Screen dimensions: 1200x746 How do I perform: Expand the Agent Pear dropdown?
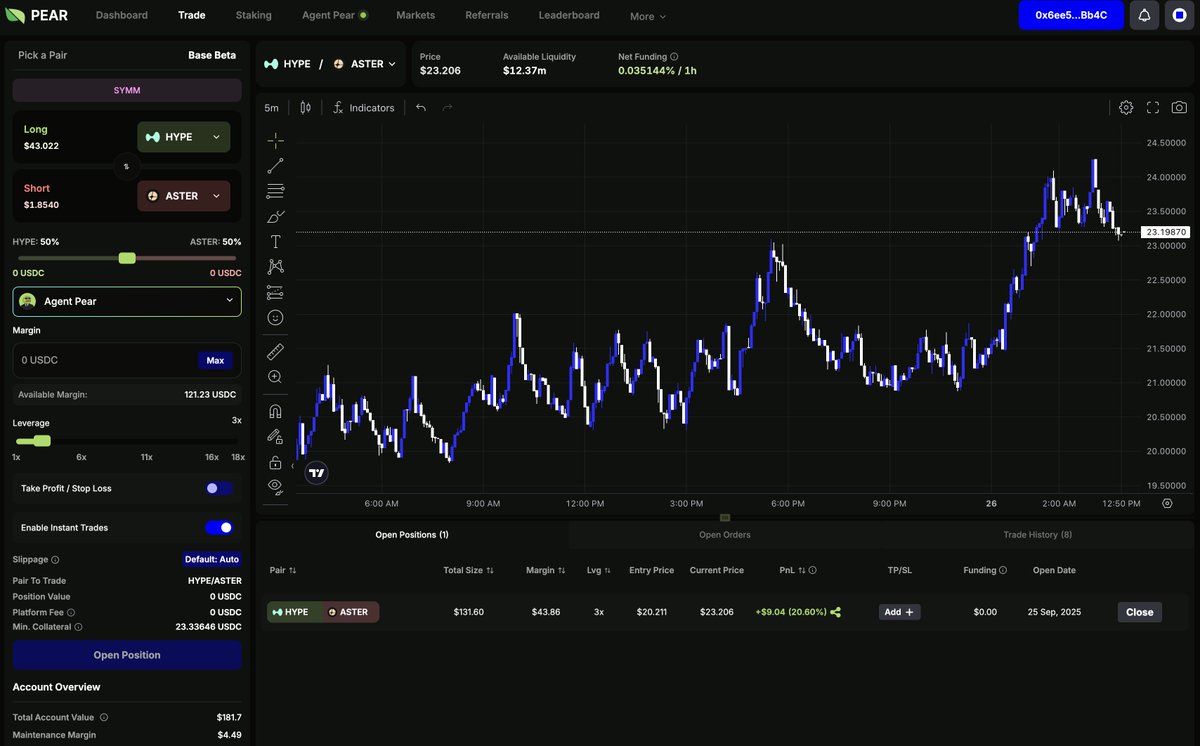pos(127,301)
